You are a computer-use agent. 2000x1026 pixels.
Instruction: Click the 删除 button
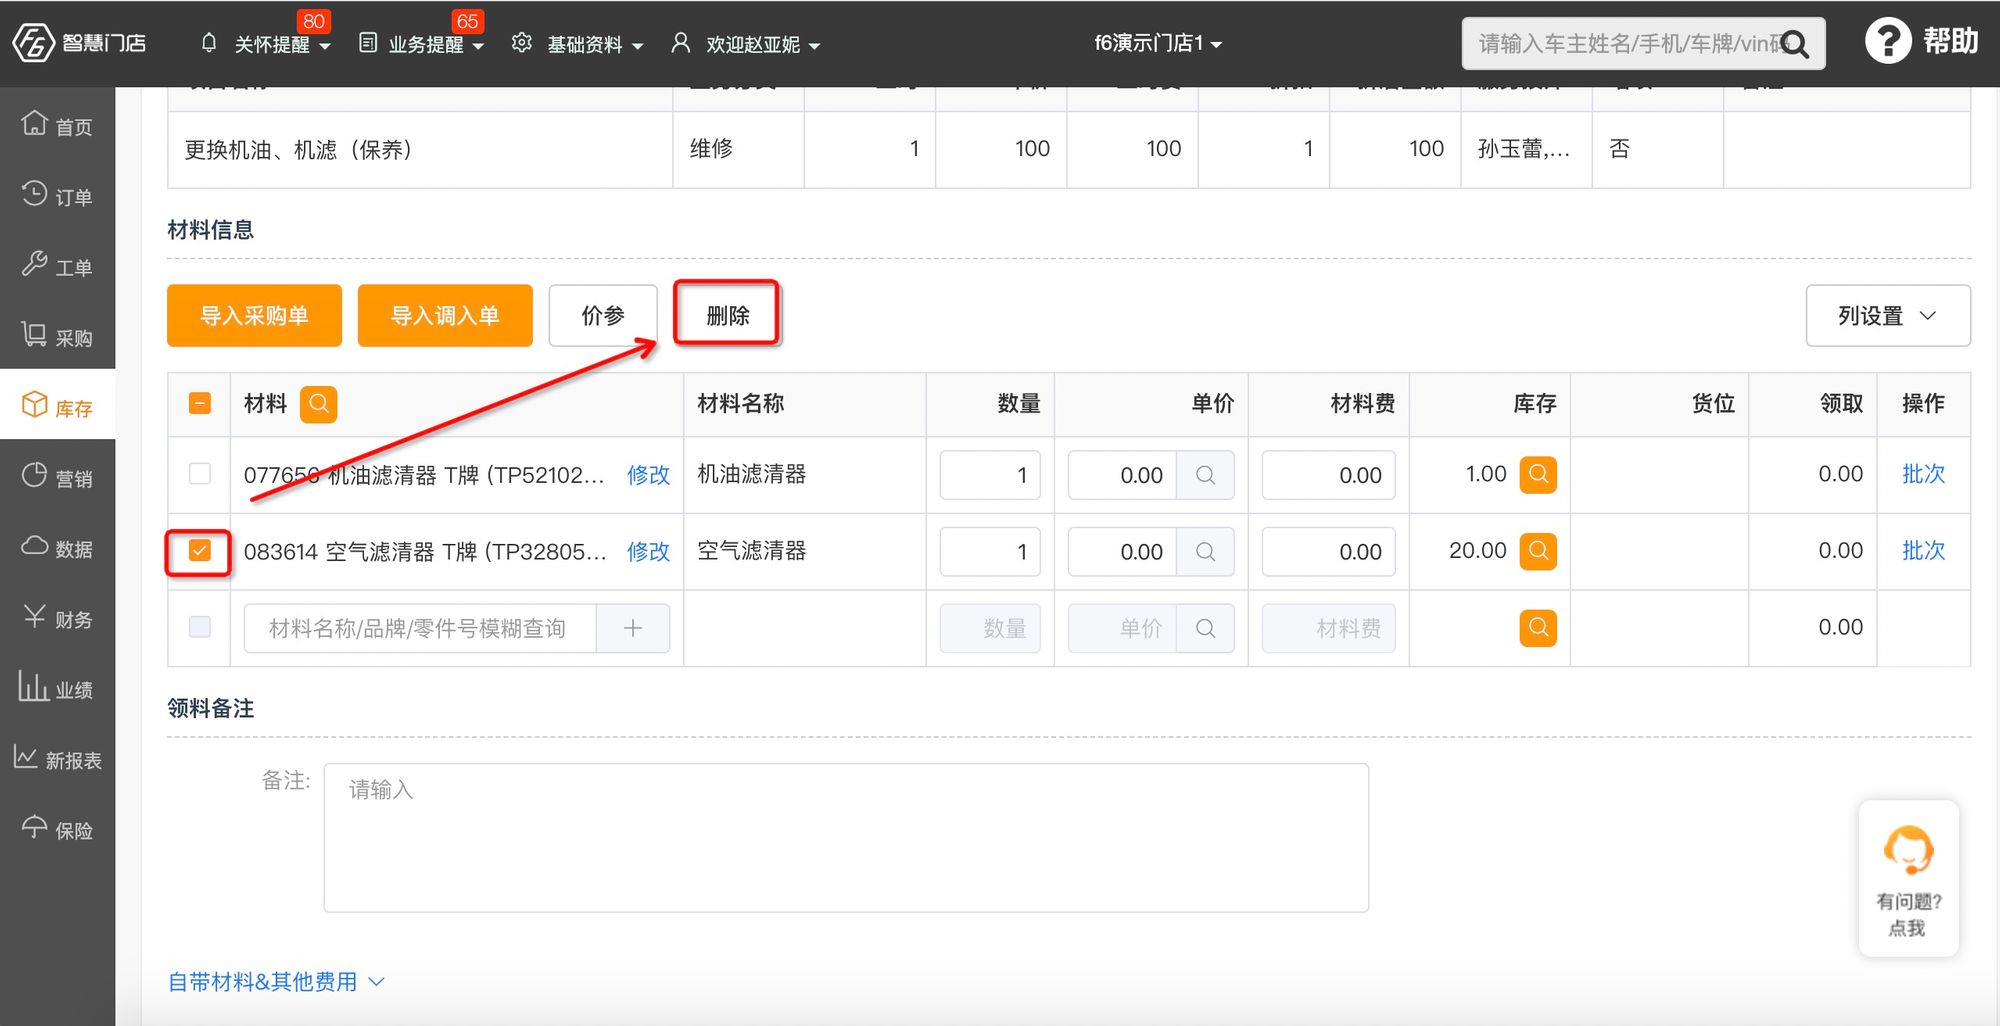(x=728, y=316)
